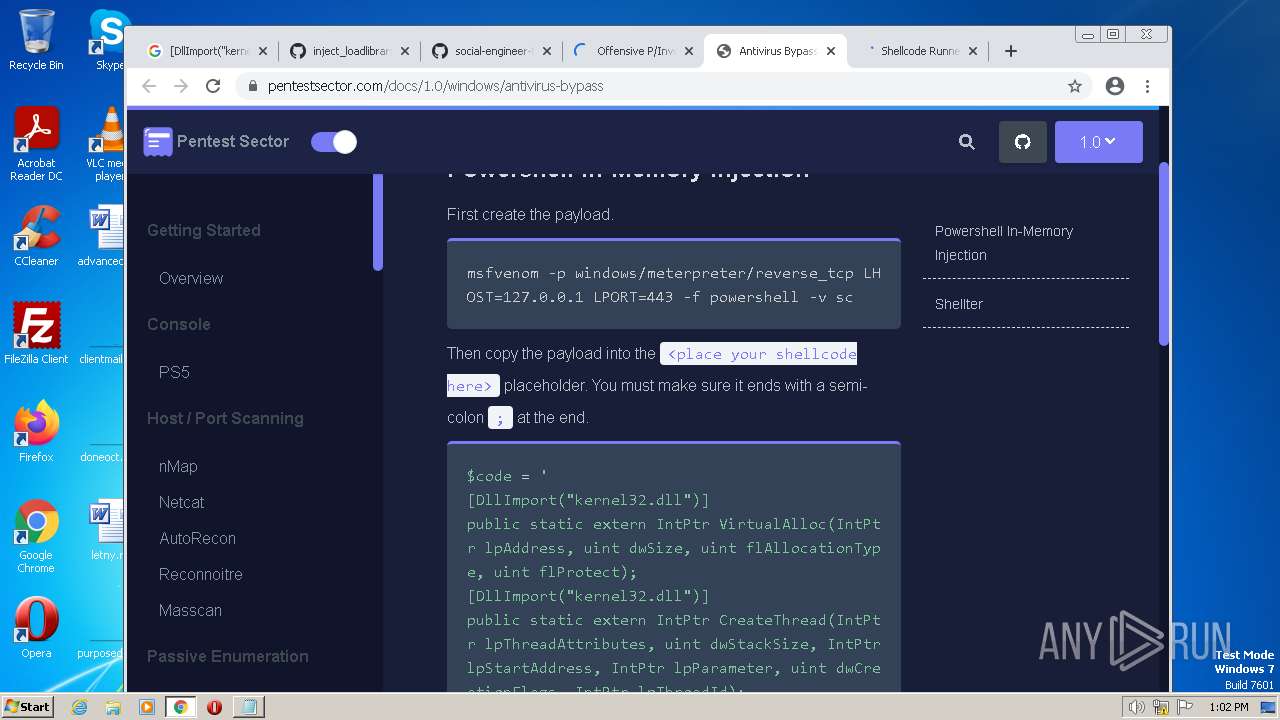The image size is (1280, 720).
Task: Grab the sidebar navigation scrollbar
Action: pos(378,222)
